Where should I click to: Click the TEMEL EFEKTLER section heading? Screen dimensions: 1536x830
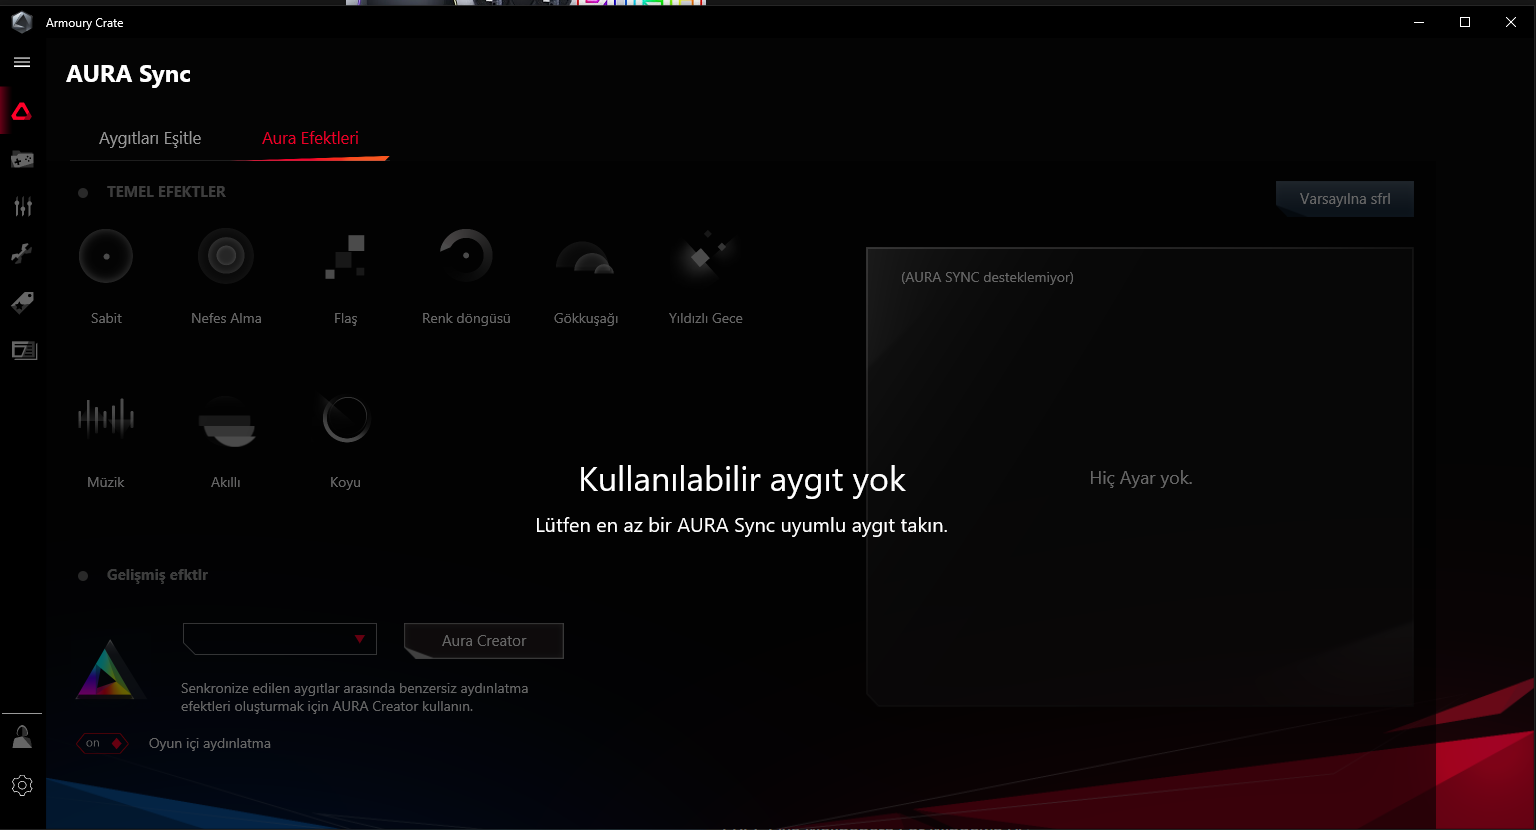coord(166,192)
